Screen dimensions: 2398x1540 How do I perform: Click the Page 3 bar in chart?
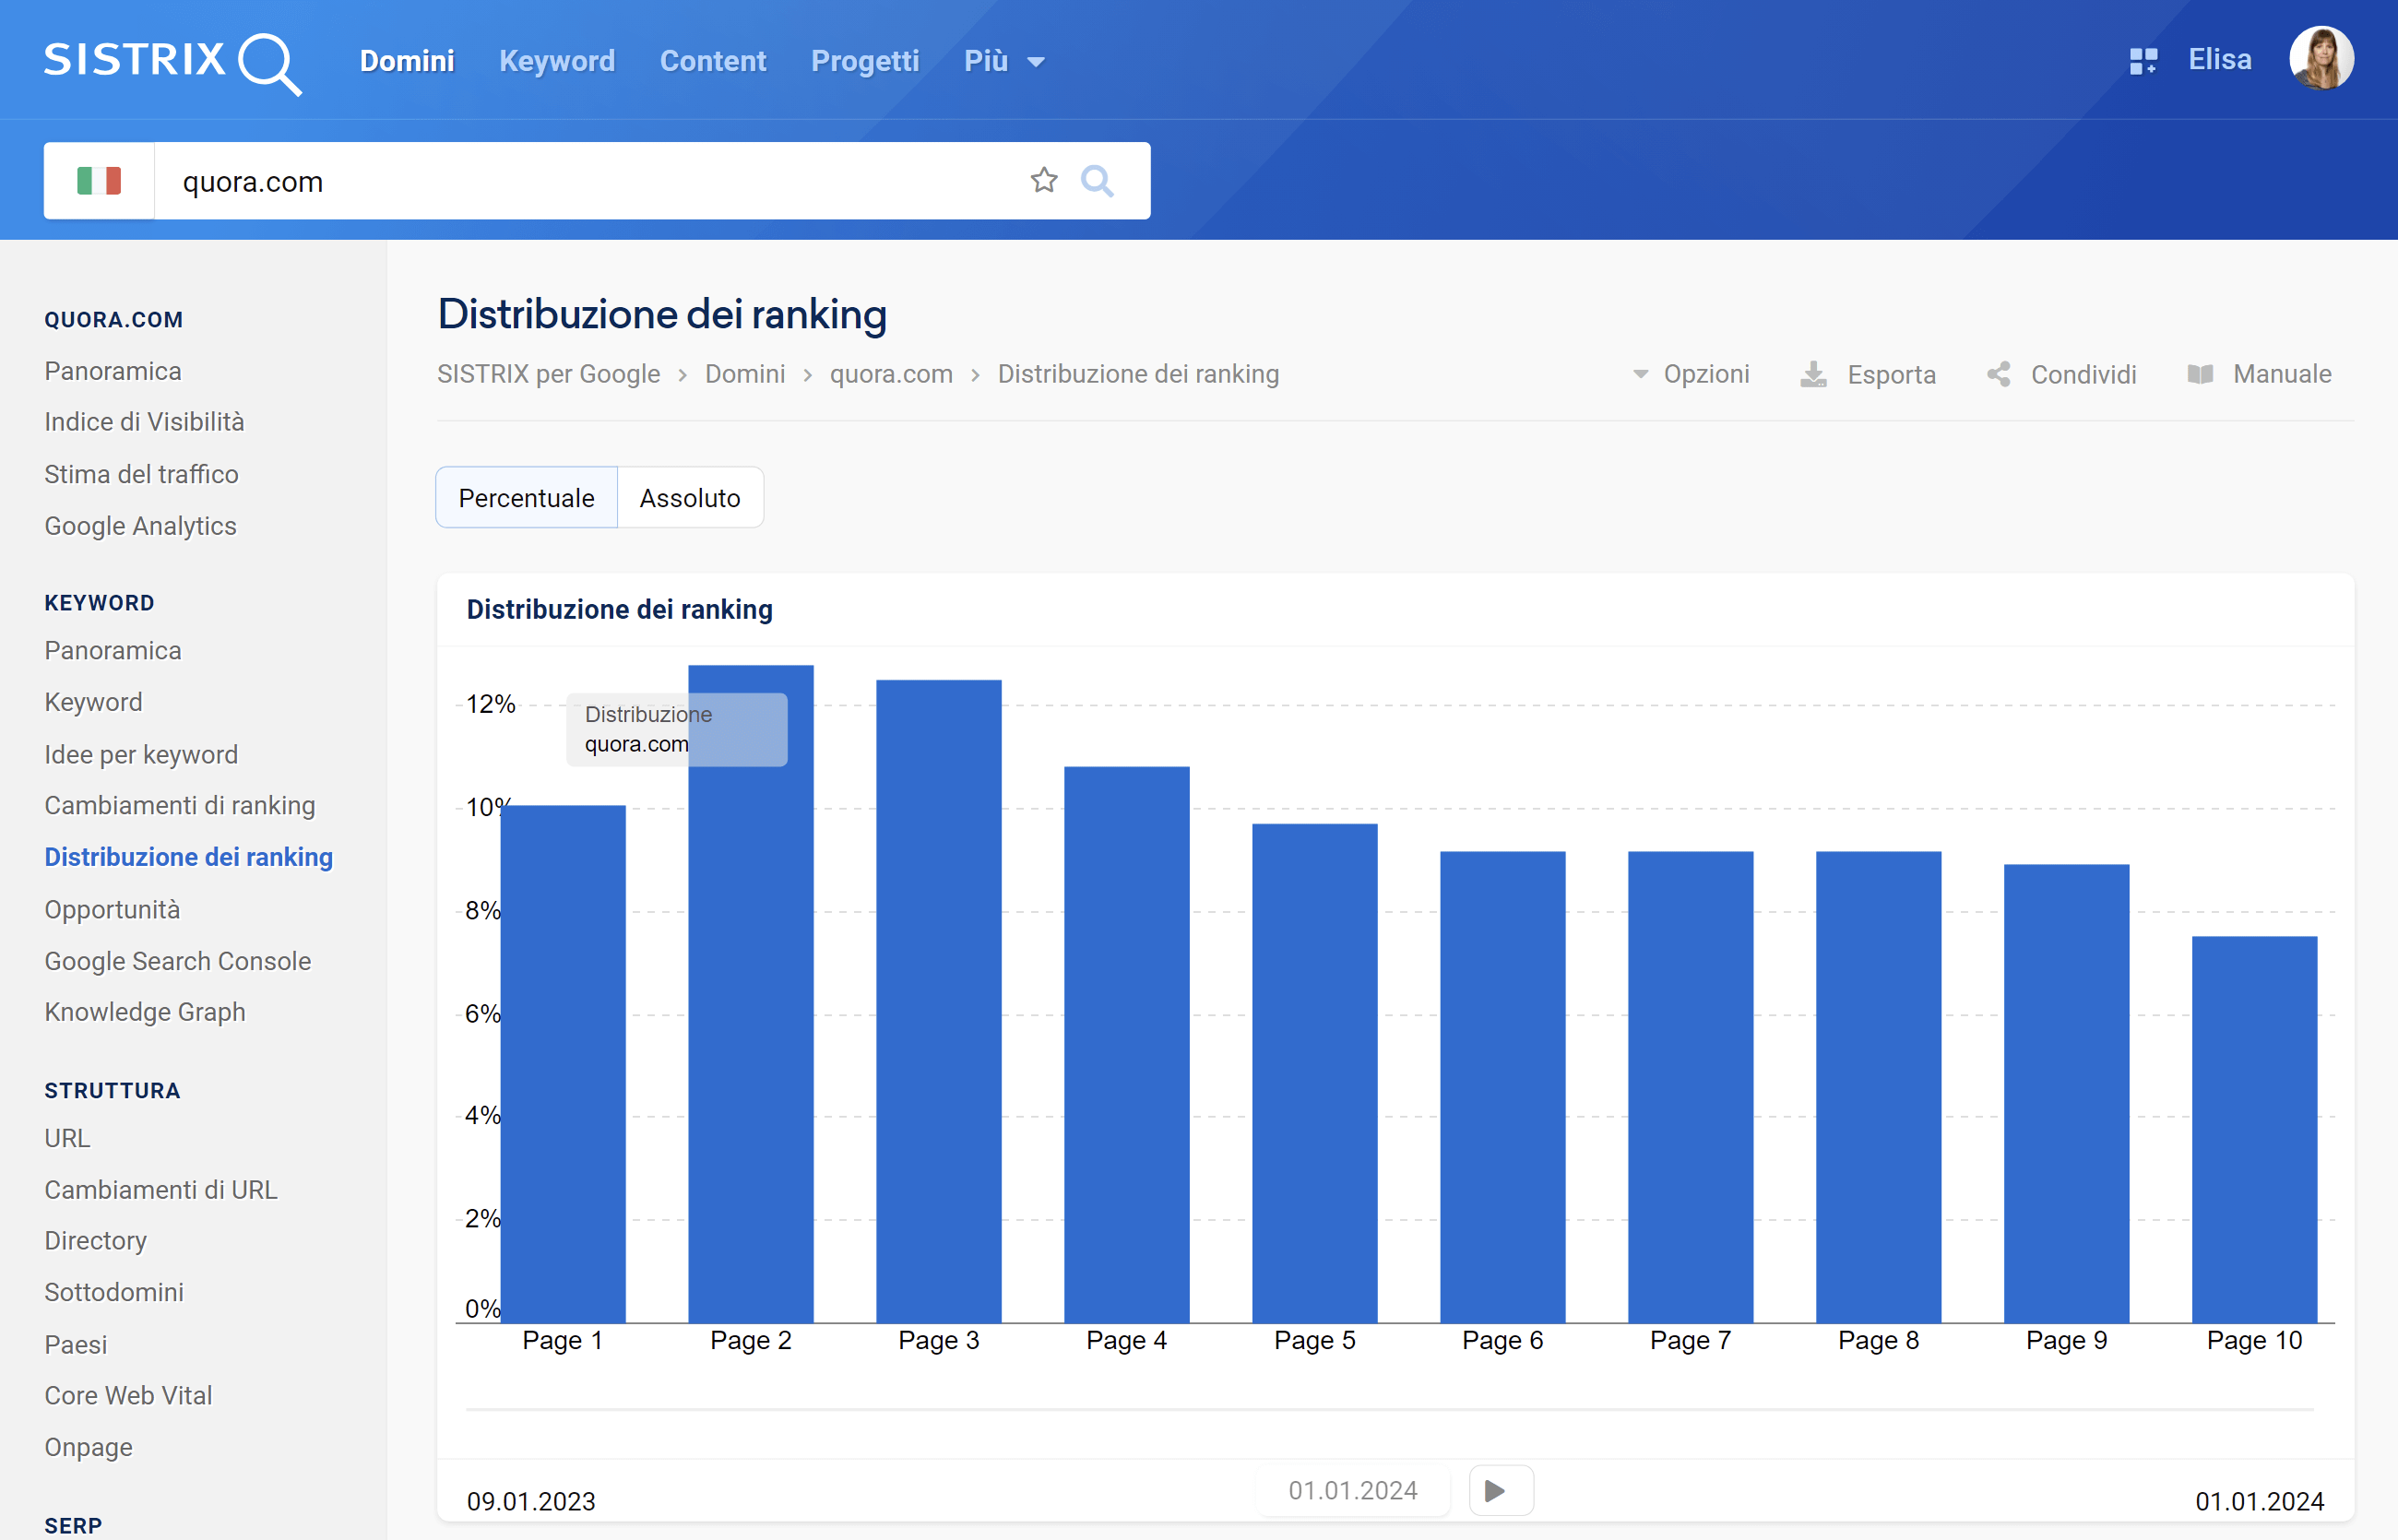click(x=939, y=1001)
